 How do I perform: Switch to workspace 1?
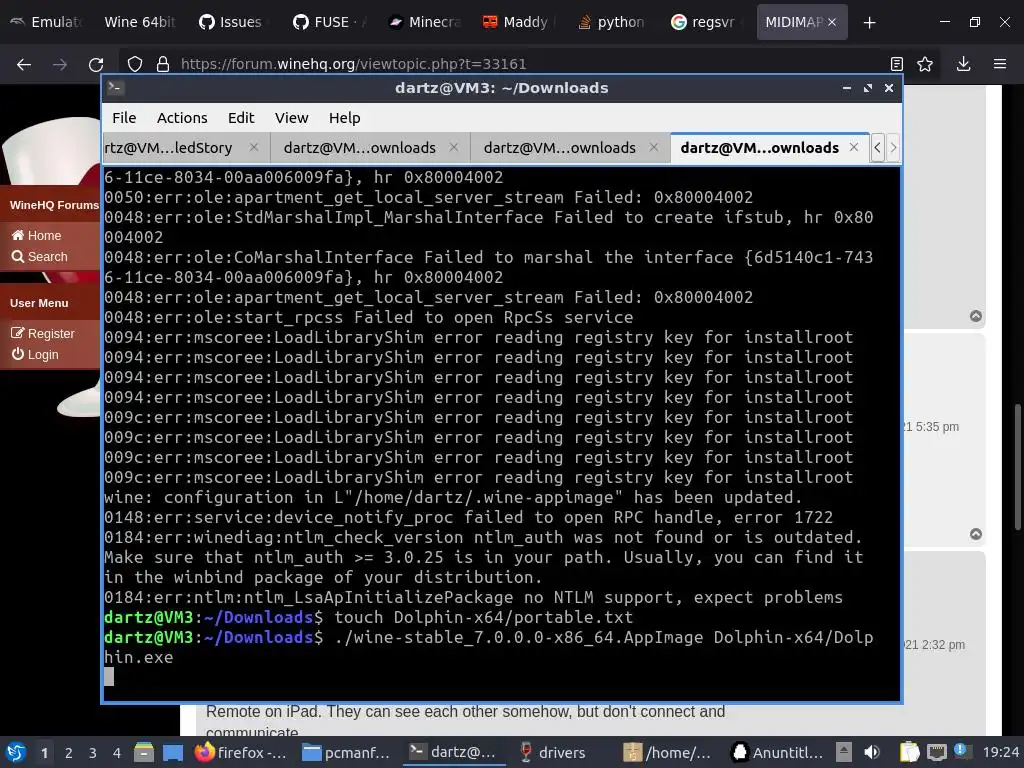point(44,753)
